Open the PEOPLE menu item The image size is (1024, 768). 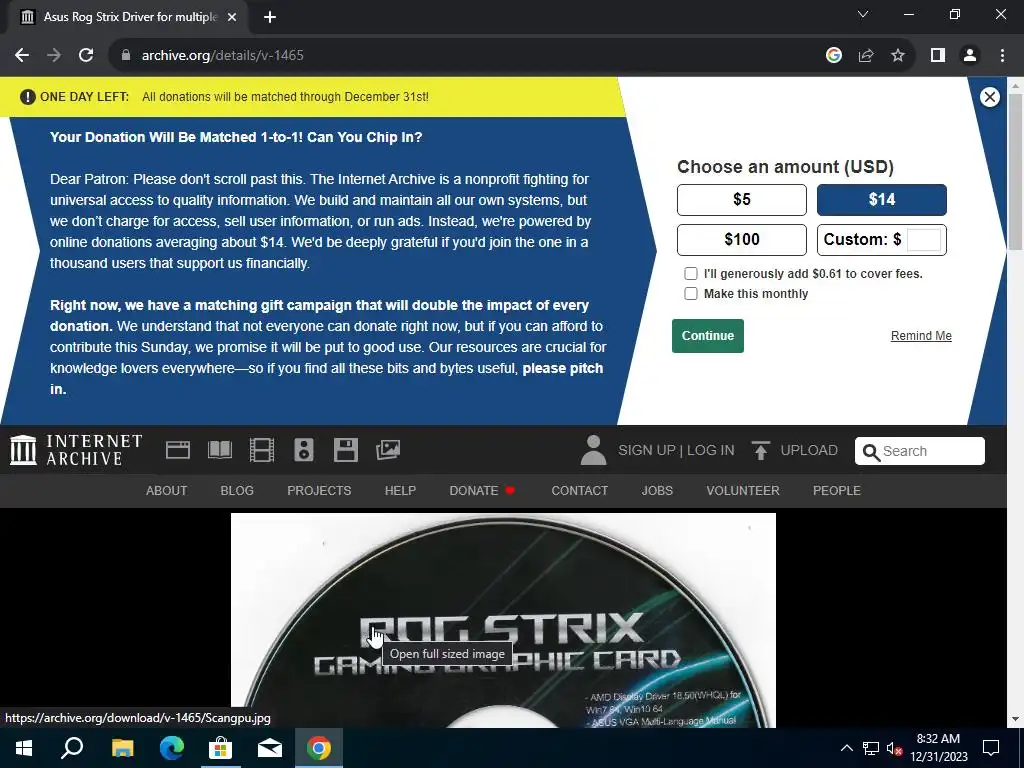(837, 490)
